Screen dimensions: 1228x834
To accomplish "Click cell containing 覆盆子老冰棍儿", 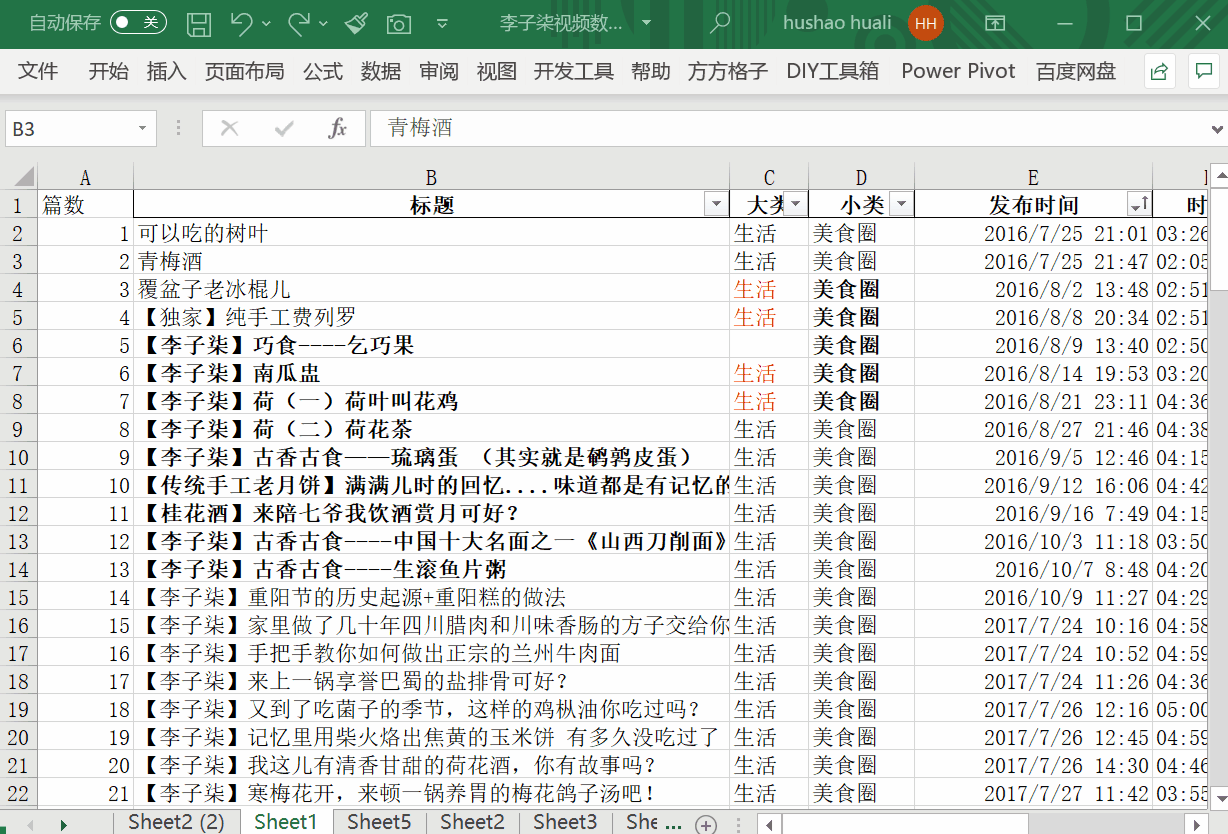I will pyautogui.click(x=432, y=289).
